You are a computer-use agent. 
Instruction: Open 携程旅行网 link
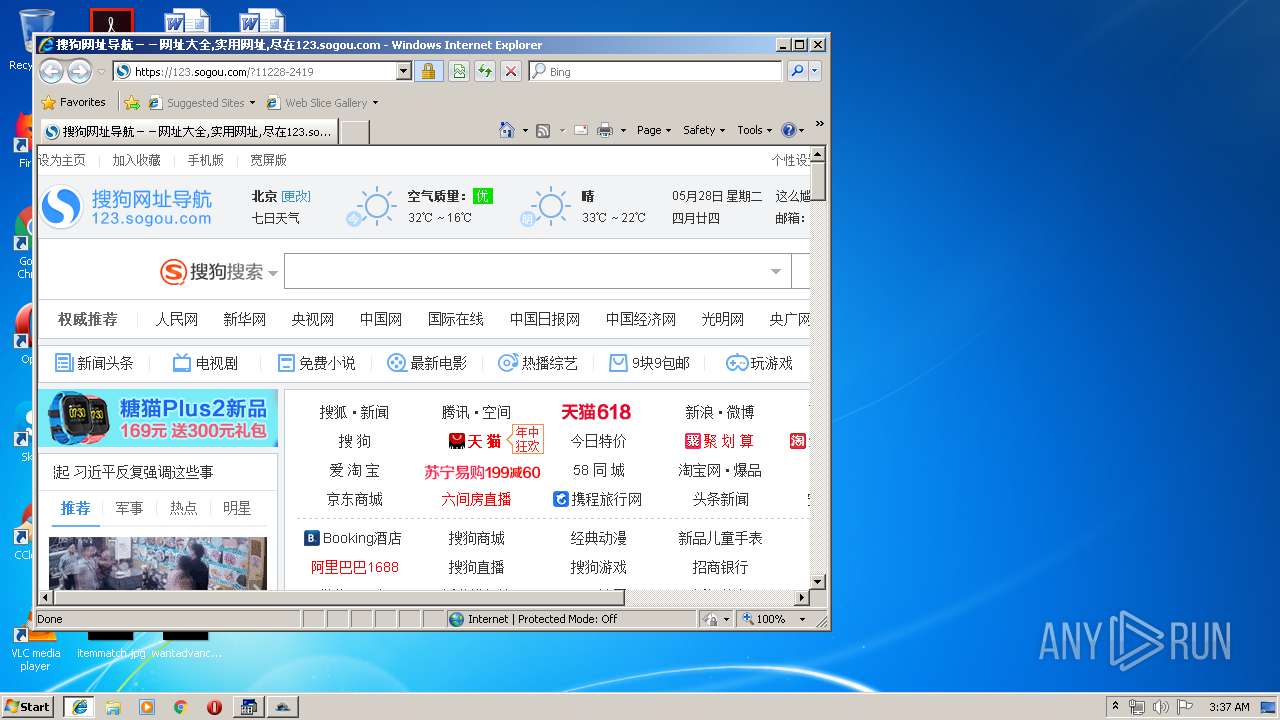pyautogui.click(x=598, y=499)
